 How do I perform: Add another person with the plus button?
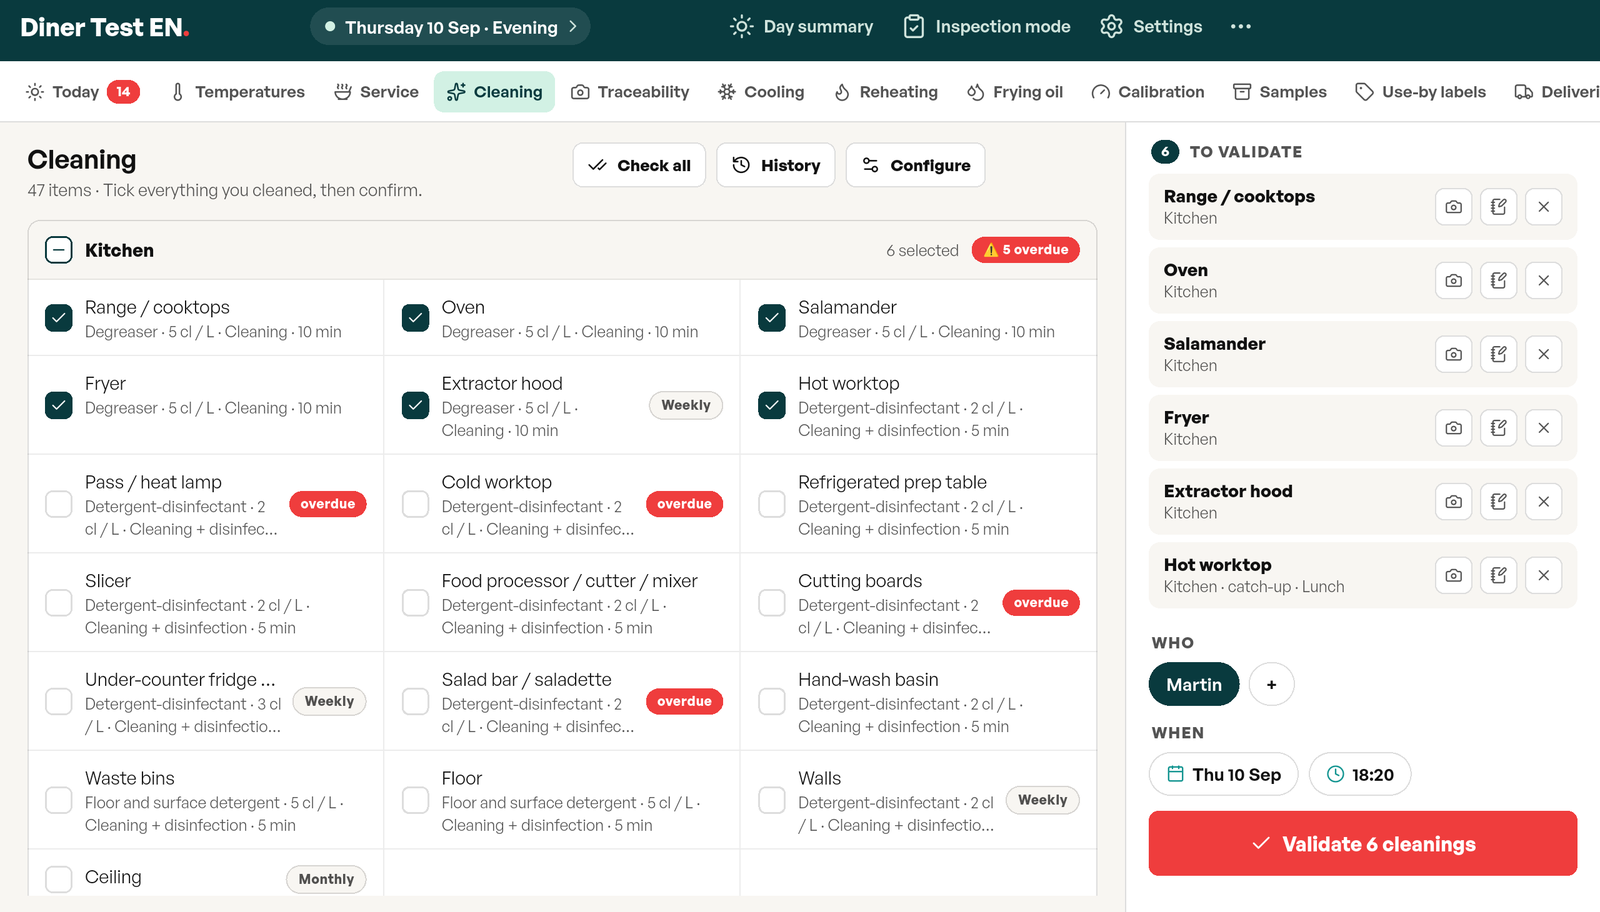point(1271,685)
